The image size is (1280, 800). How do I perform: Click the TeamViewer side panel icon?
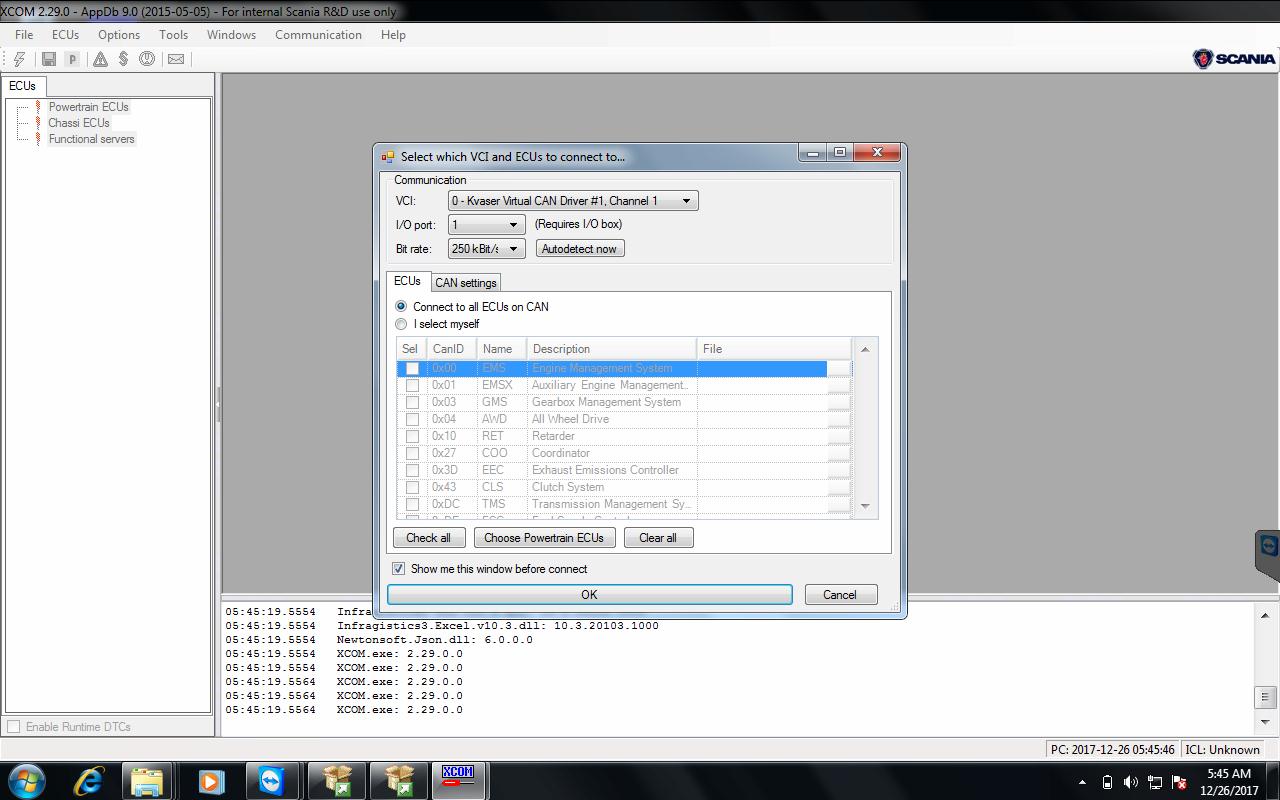(1269, 547)
